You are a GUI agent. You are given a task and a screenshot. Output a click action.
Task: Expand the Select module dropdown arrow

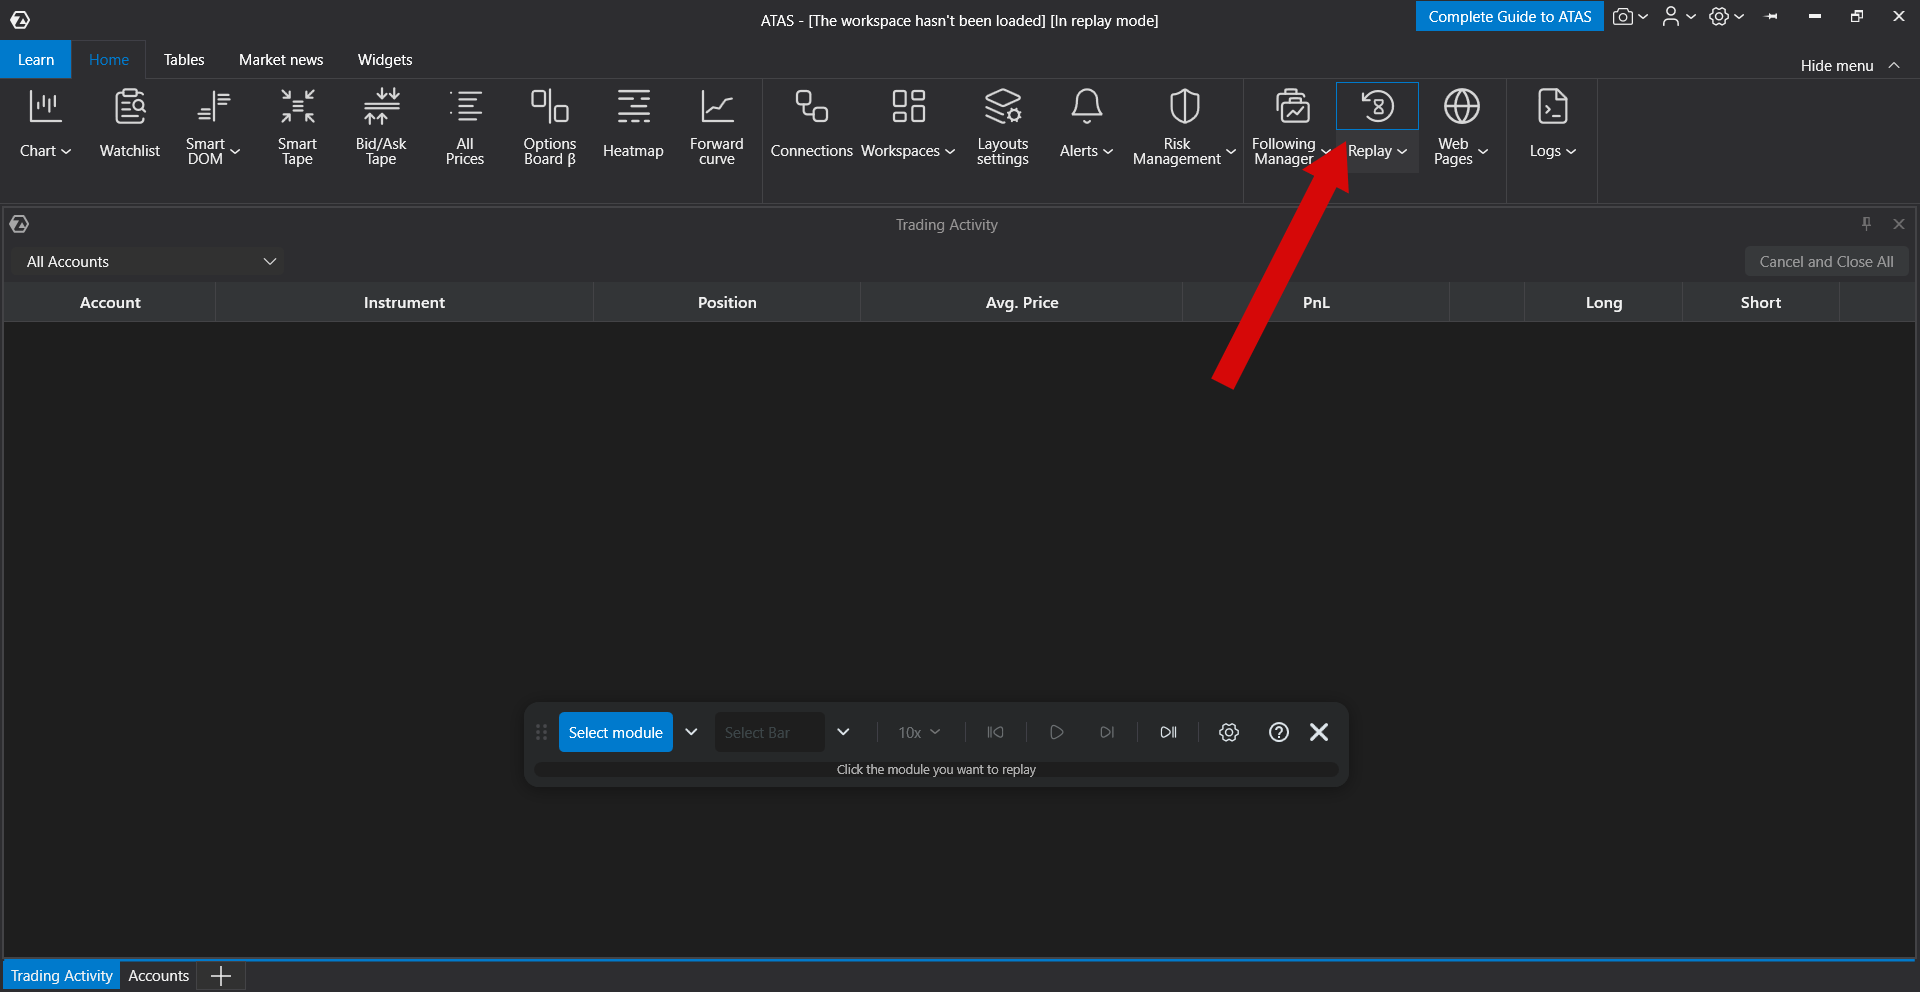coord(691,732)
